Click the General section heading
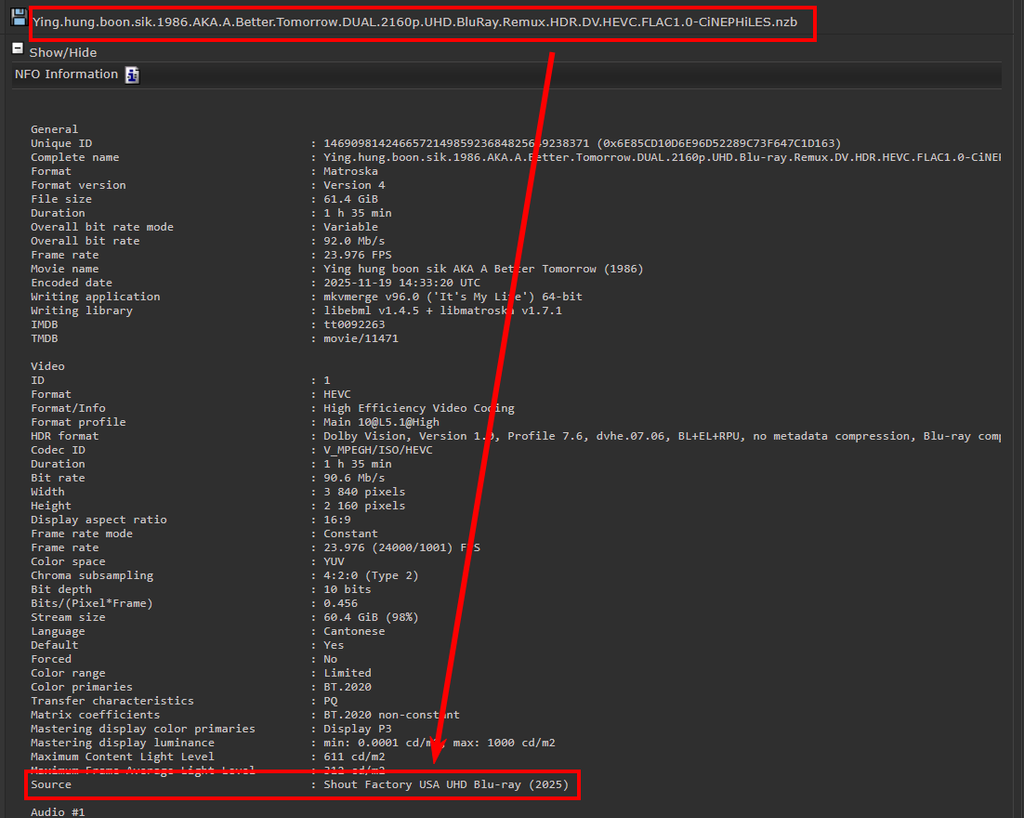This screenshot has height=818, width=1024. click(54, 129)
